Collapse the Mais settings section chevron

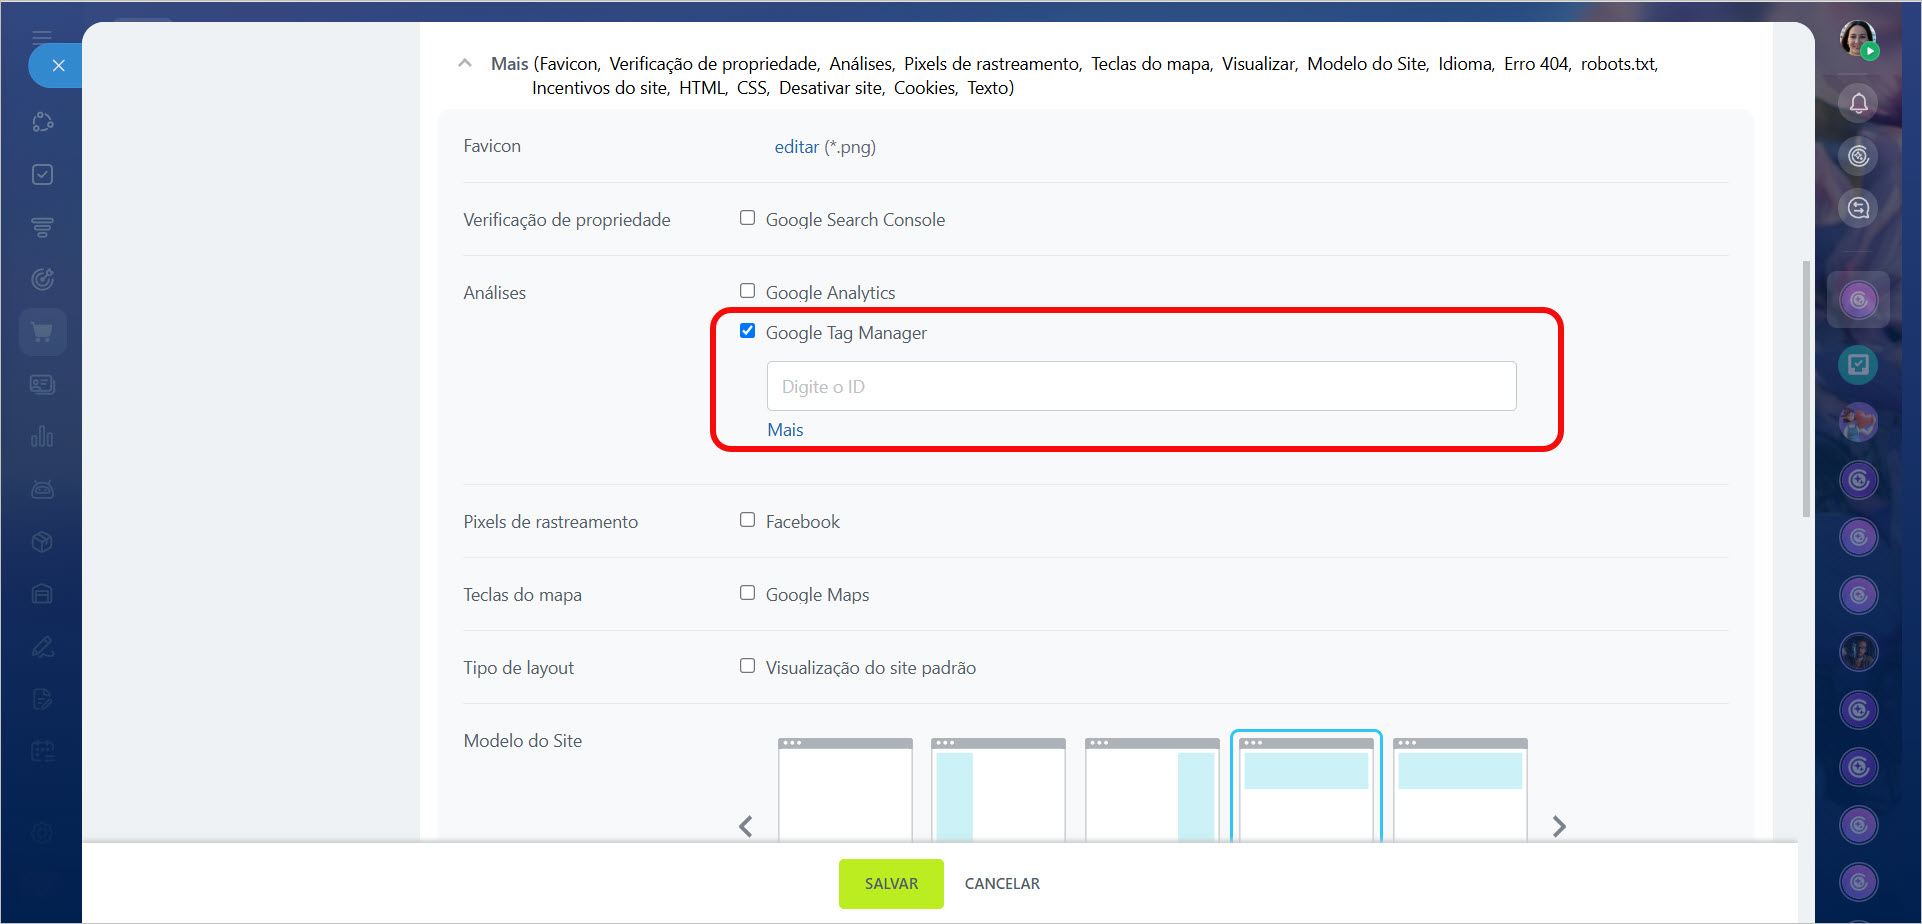point(464,63)
